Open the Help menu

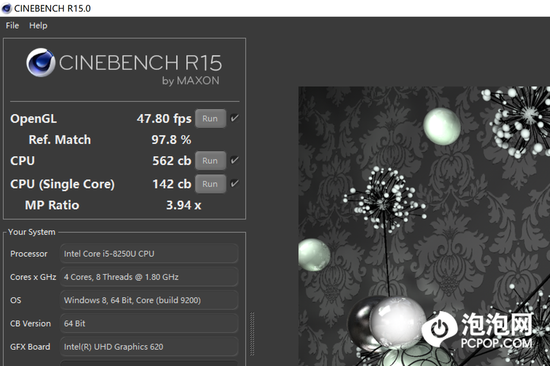38,26
